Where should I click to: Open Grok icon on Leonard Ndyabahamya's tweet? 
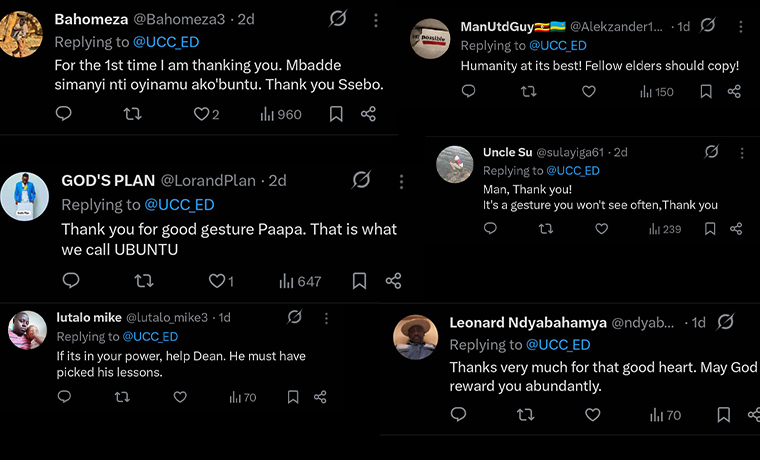726,322
